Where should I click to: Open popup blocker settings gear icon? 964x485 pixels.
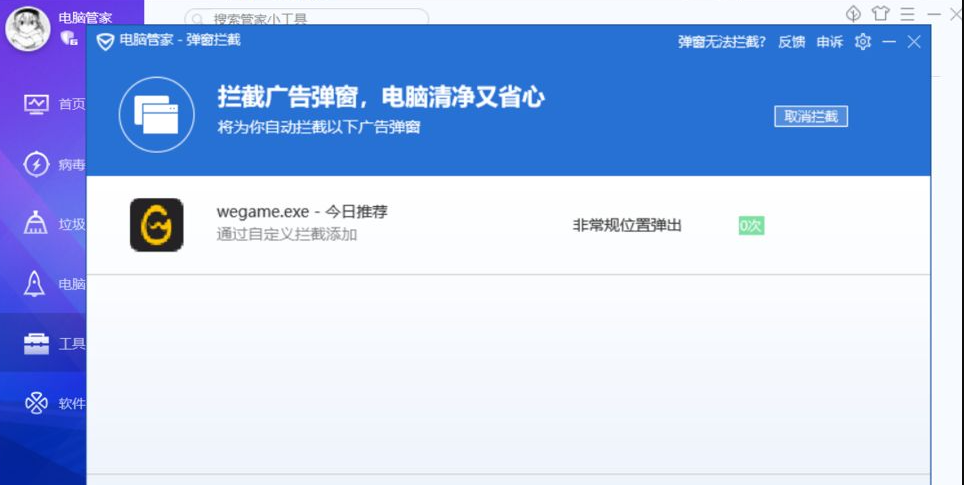(863, 41)
